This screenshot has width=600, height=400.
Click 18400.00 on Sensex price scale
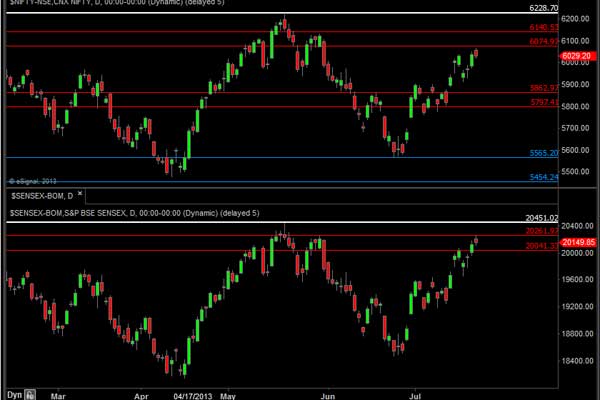point(577,360)
